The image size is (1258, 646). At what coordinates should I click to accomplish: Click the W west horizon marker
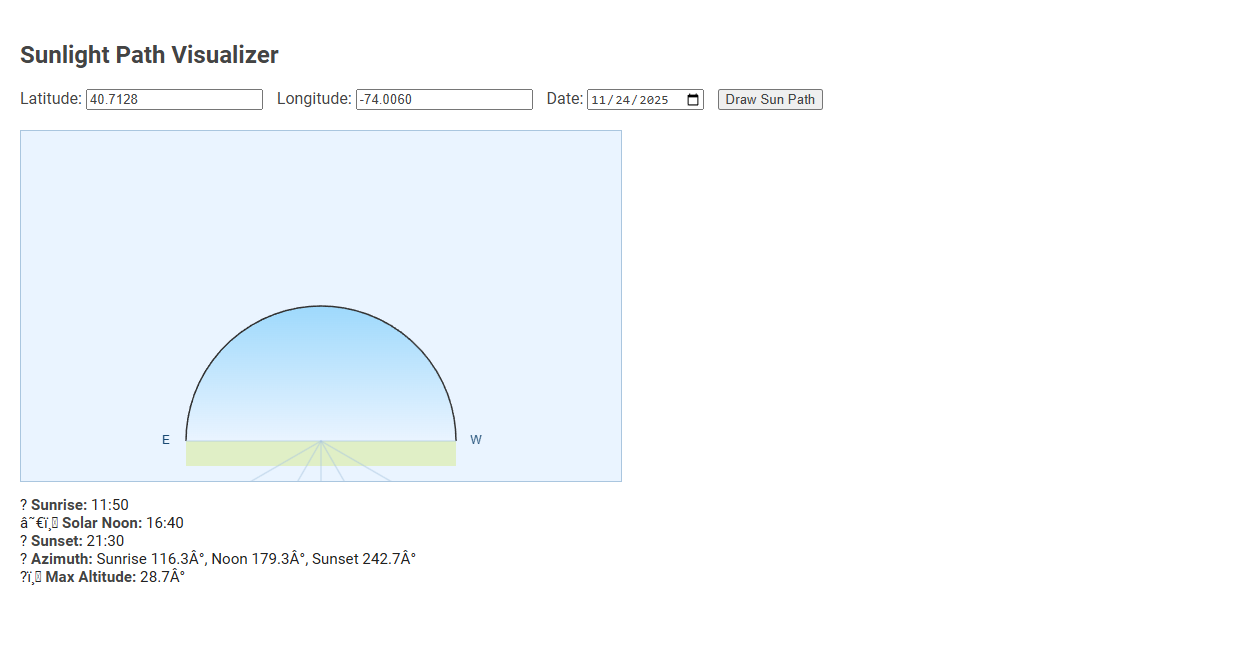click(476, 439)
